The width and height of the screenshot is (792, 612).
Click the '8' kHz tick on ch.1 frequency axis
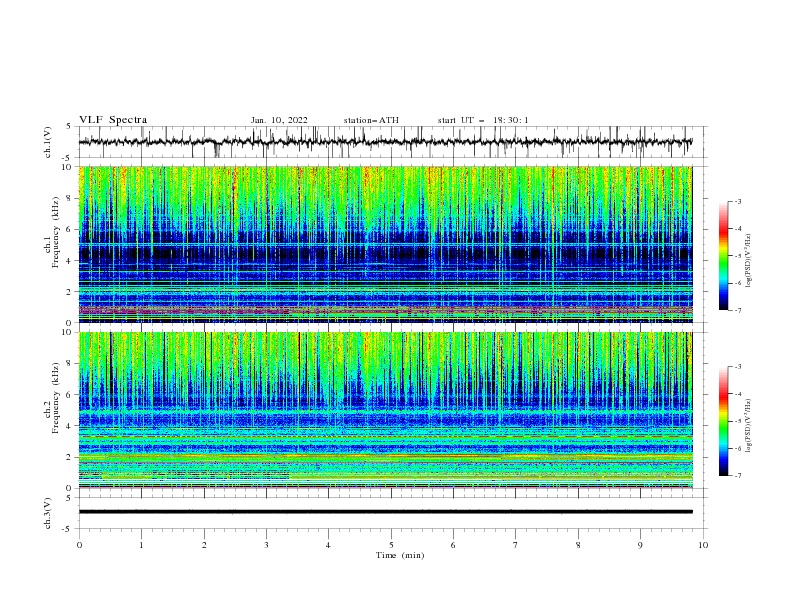click(70, 198)
